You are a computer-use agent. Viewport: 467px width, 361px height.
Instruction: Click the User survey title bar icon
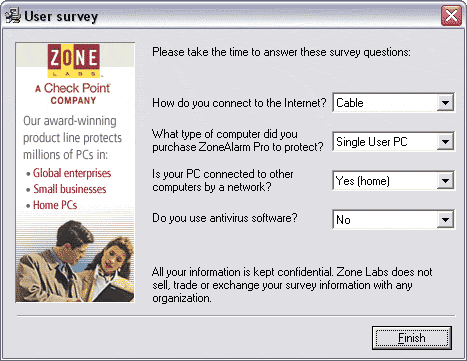coord(13,16)
